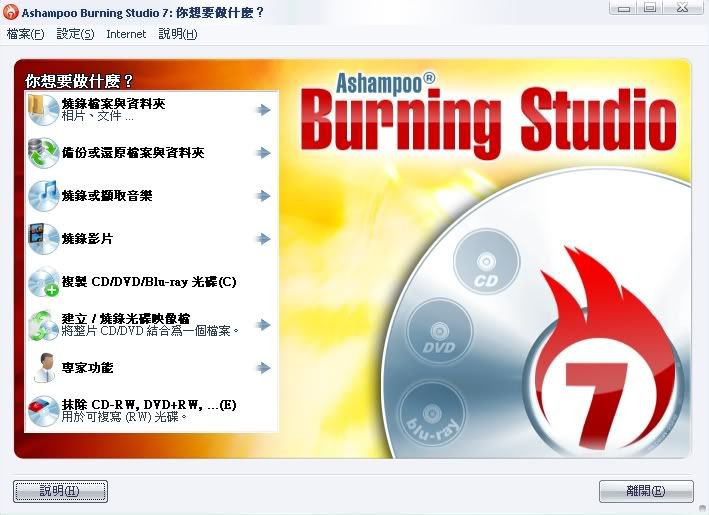Click the copy CD/DVD/Blu-ray disc icon
This screenshot has height=515, width=709.
click(43, 281)
